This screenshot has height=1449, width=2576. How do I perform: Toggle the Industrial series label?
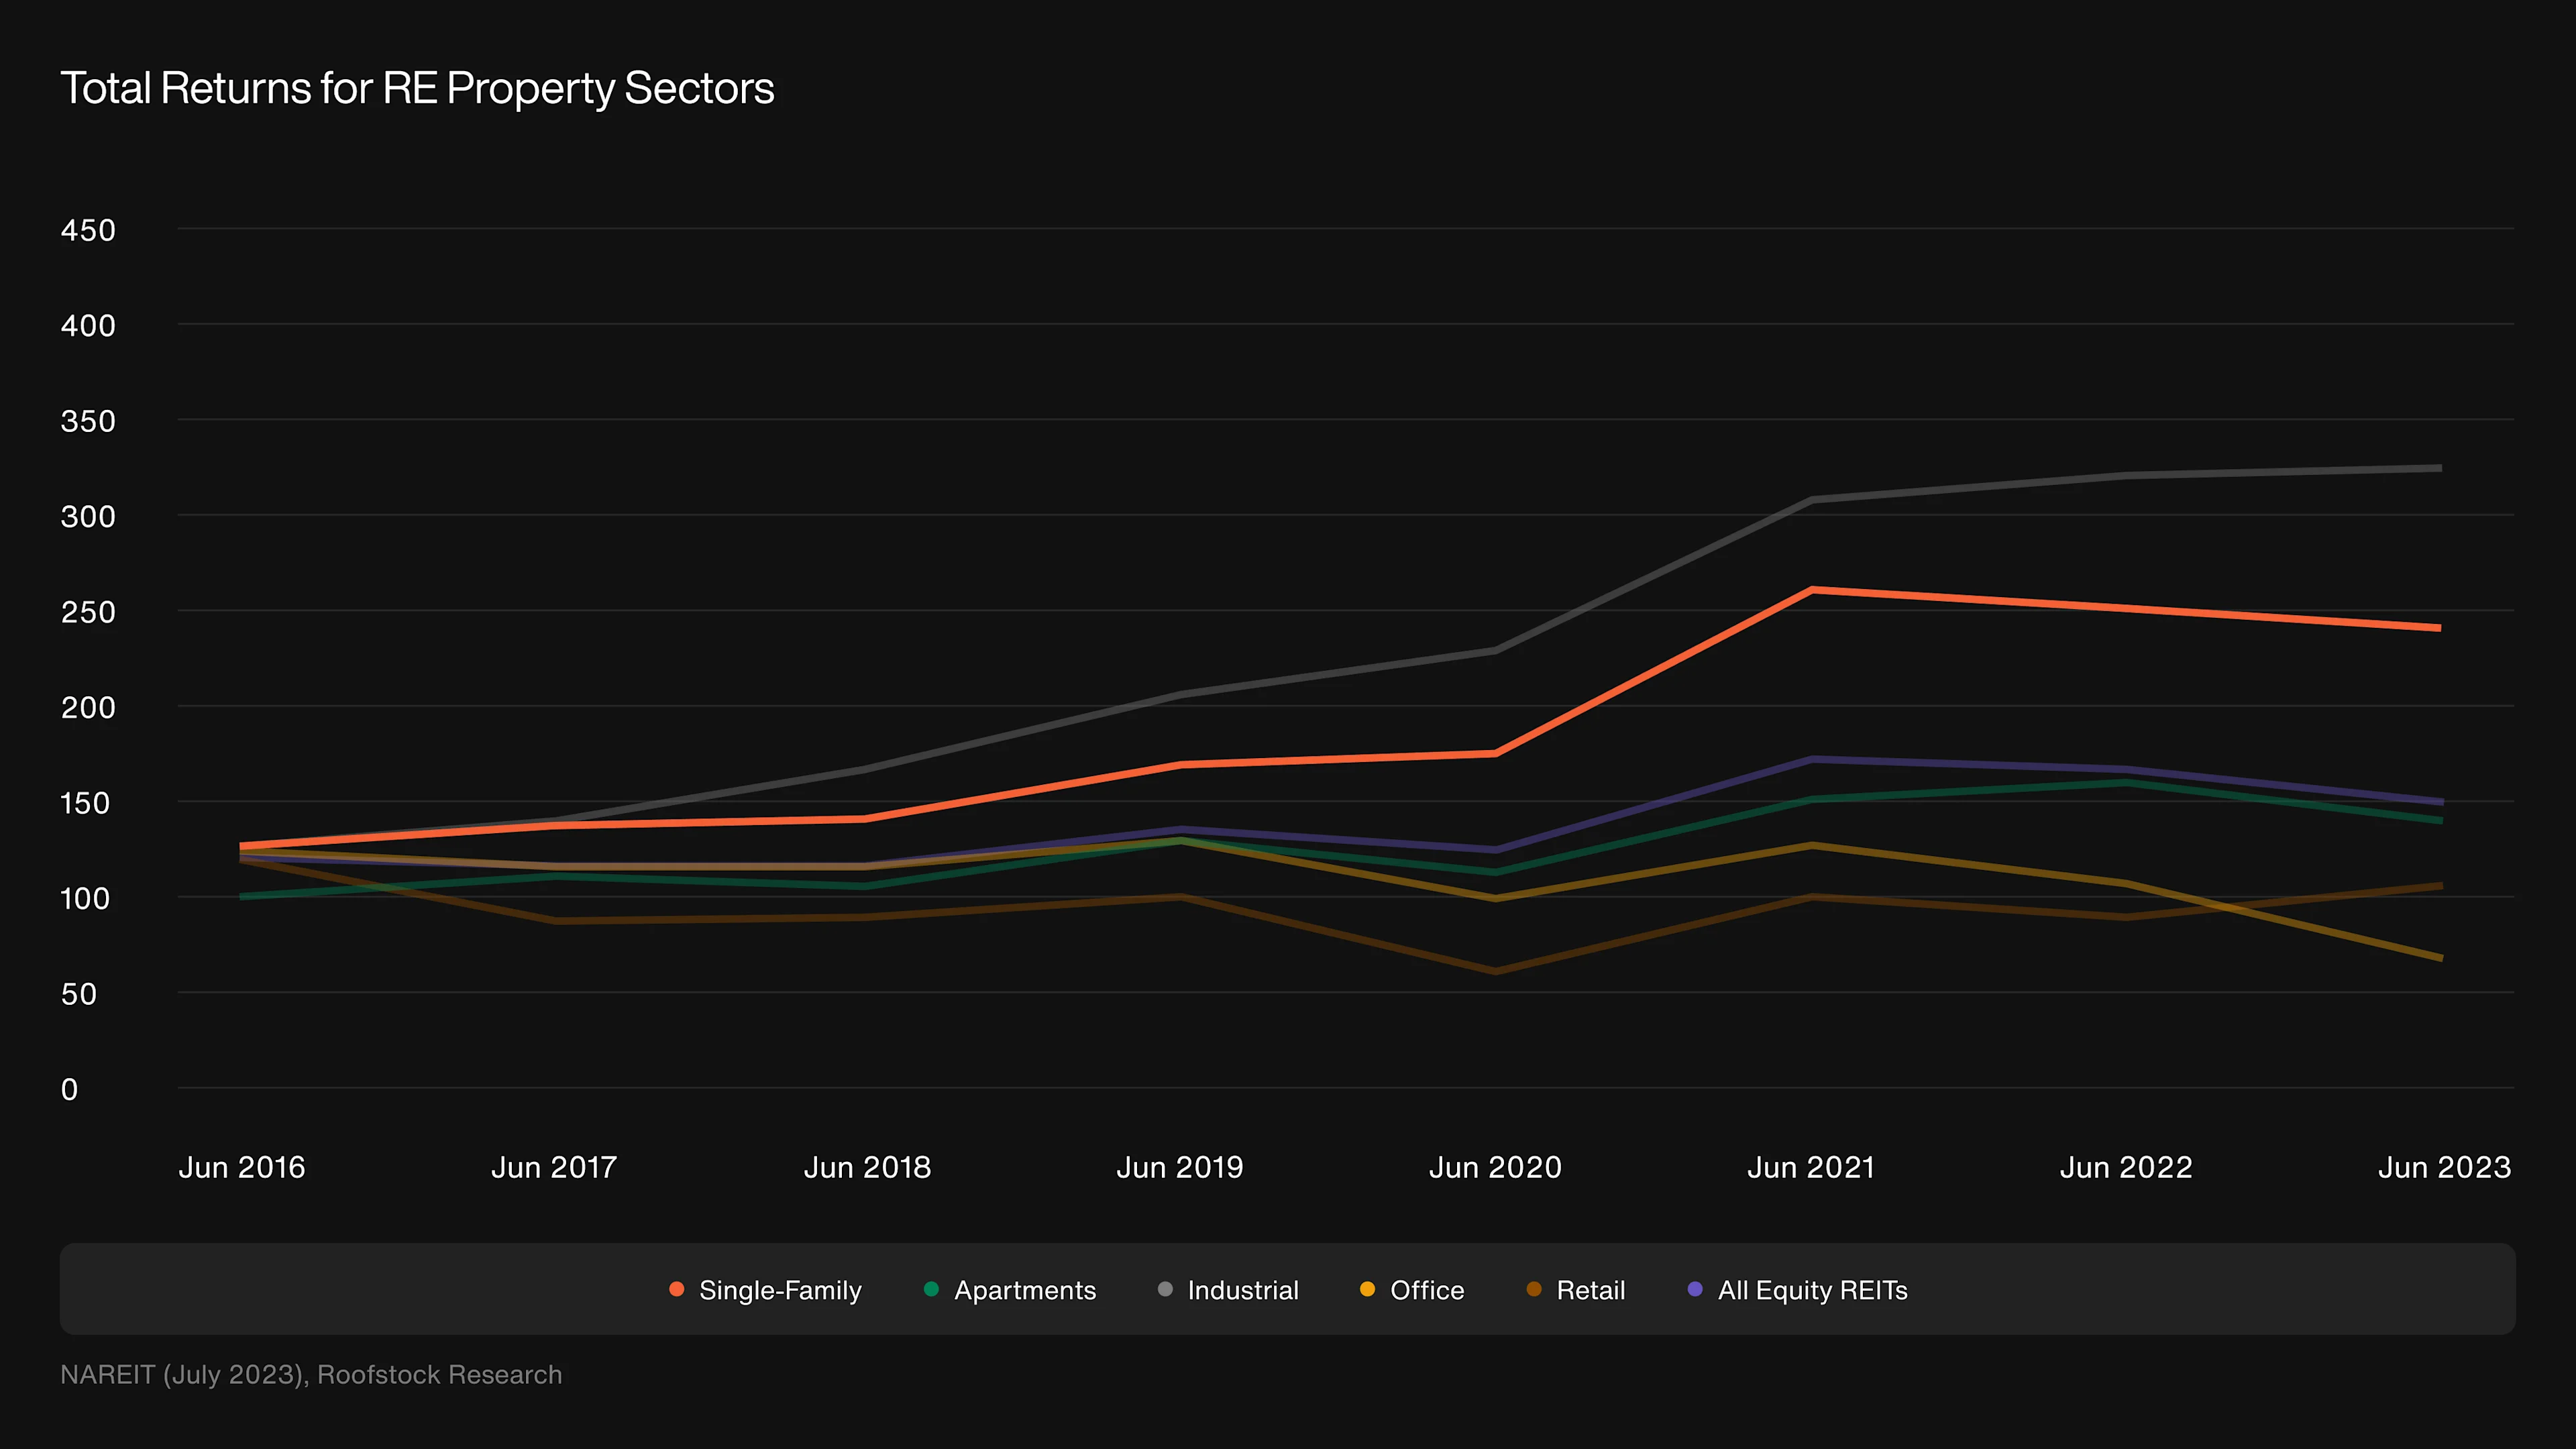[1243, 1290]
